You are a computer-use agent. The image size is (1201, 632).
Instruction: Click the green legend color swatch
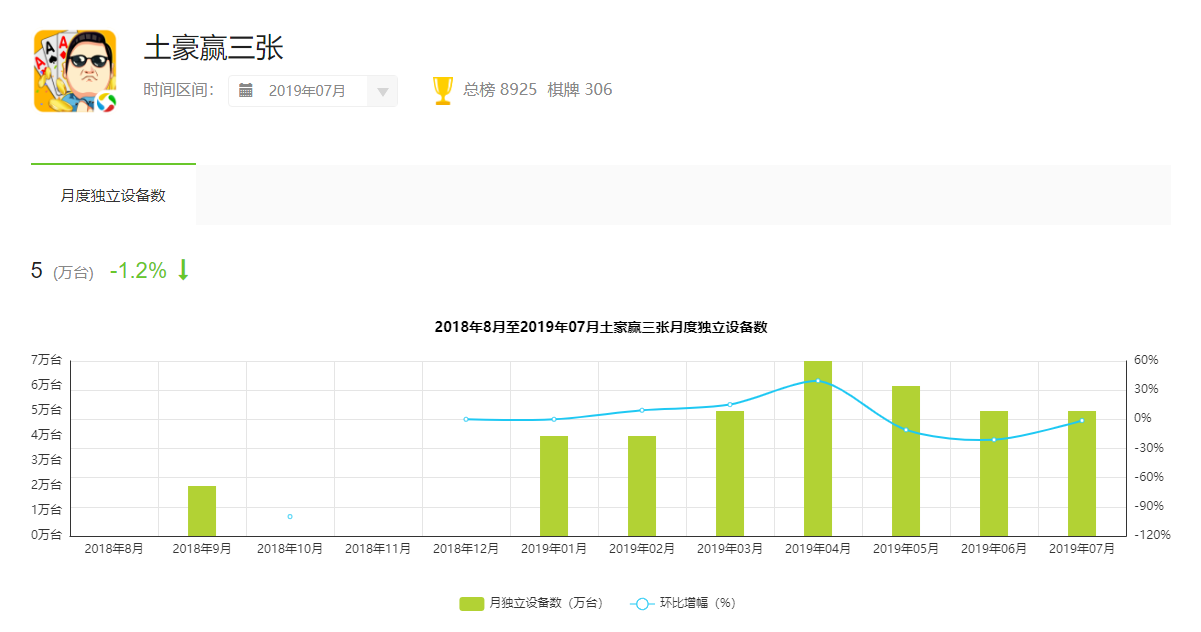(x=472, y=603)
